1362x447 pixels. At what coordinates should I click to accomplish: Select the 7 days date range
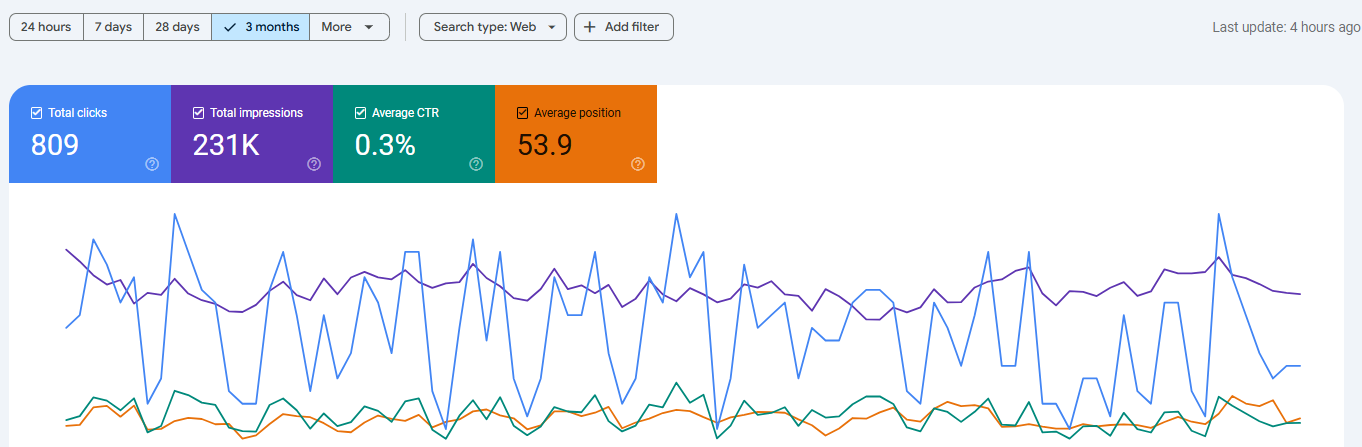113,27
